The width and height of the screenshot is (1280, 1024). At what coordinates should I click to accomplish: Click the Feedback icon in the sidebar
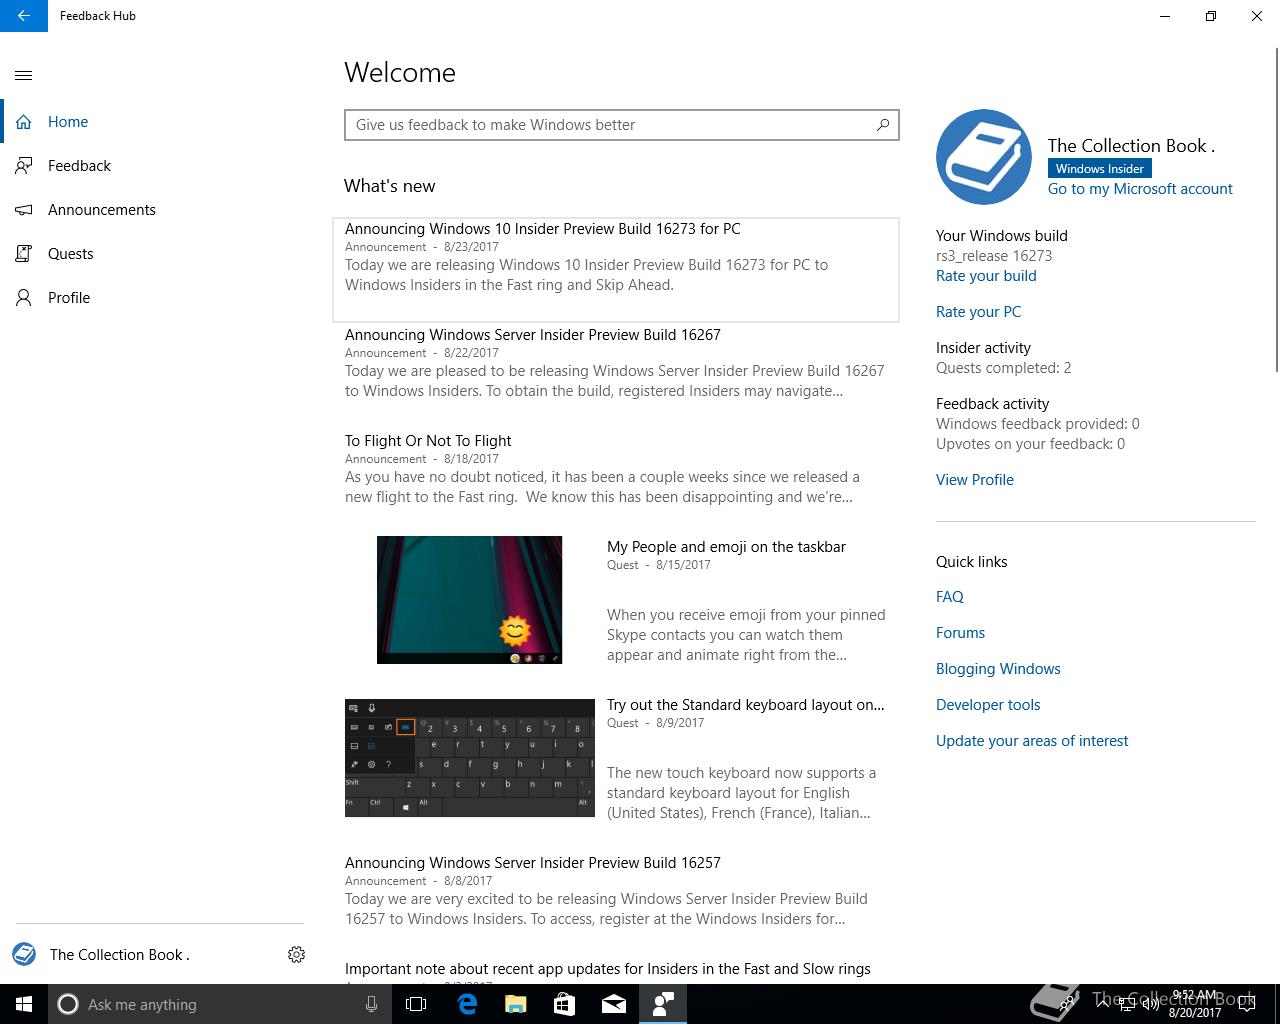pos(24,166)
